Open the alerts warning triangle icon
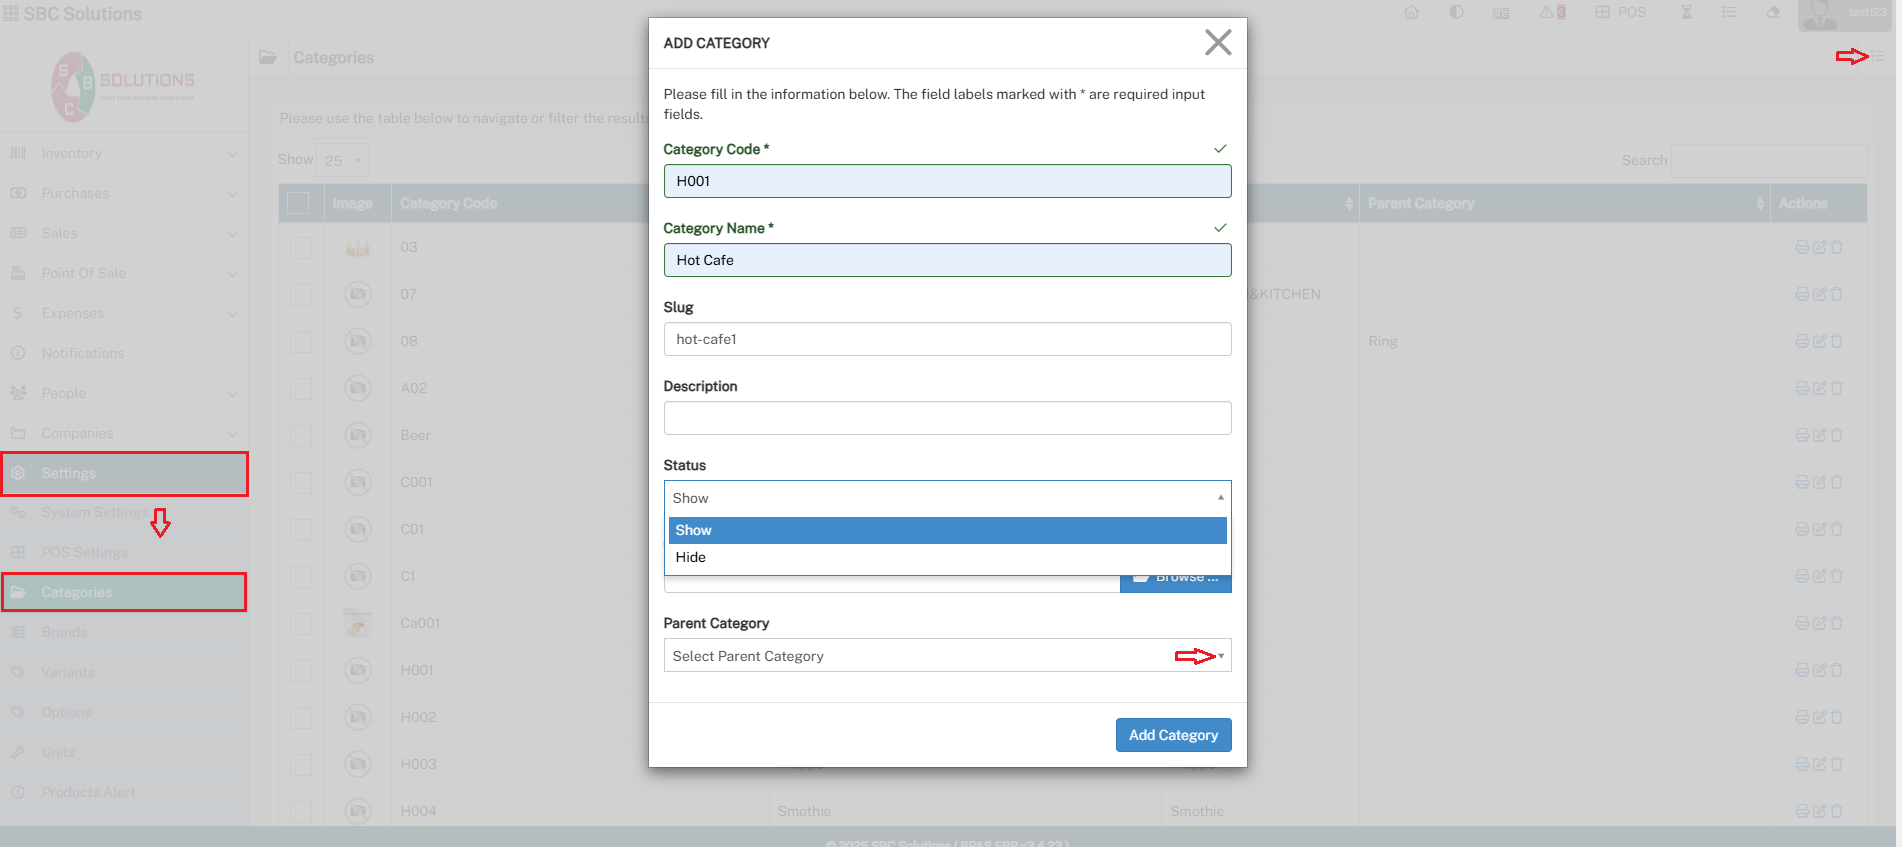1902x847 pixels. coord(1547,13)
